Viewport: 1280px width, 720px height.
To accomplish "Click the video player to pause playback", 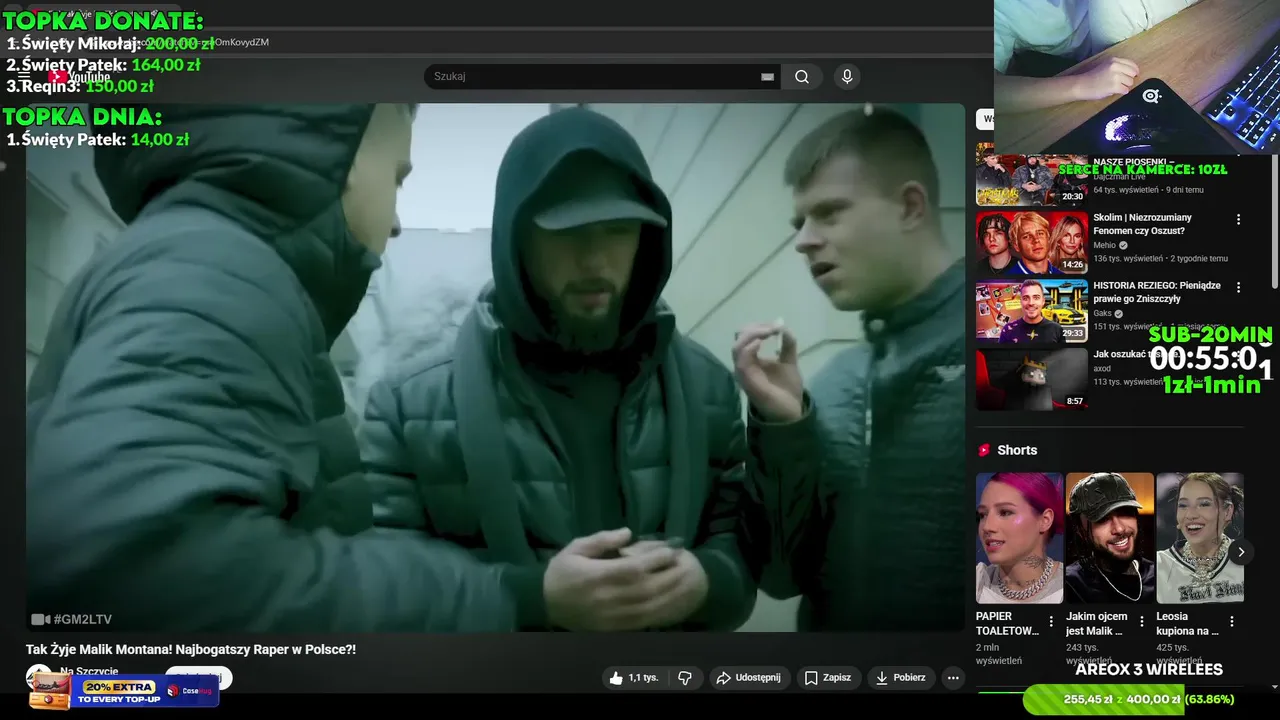I will pyautogui.click(x=495, y=367).
